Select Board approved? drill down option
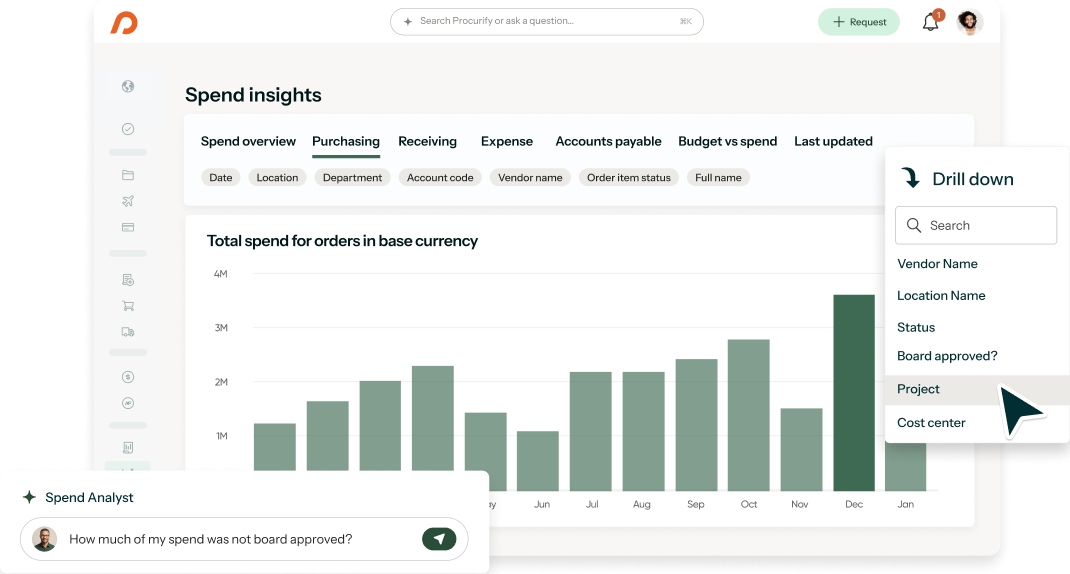The image size is (1070, 574). (x=947, y=356)
